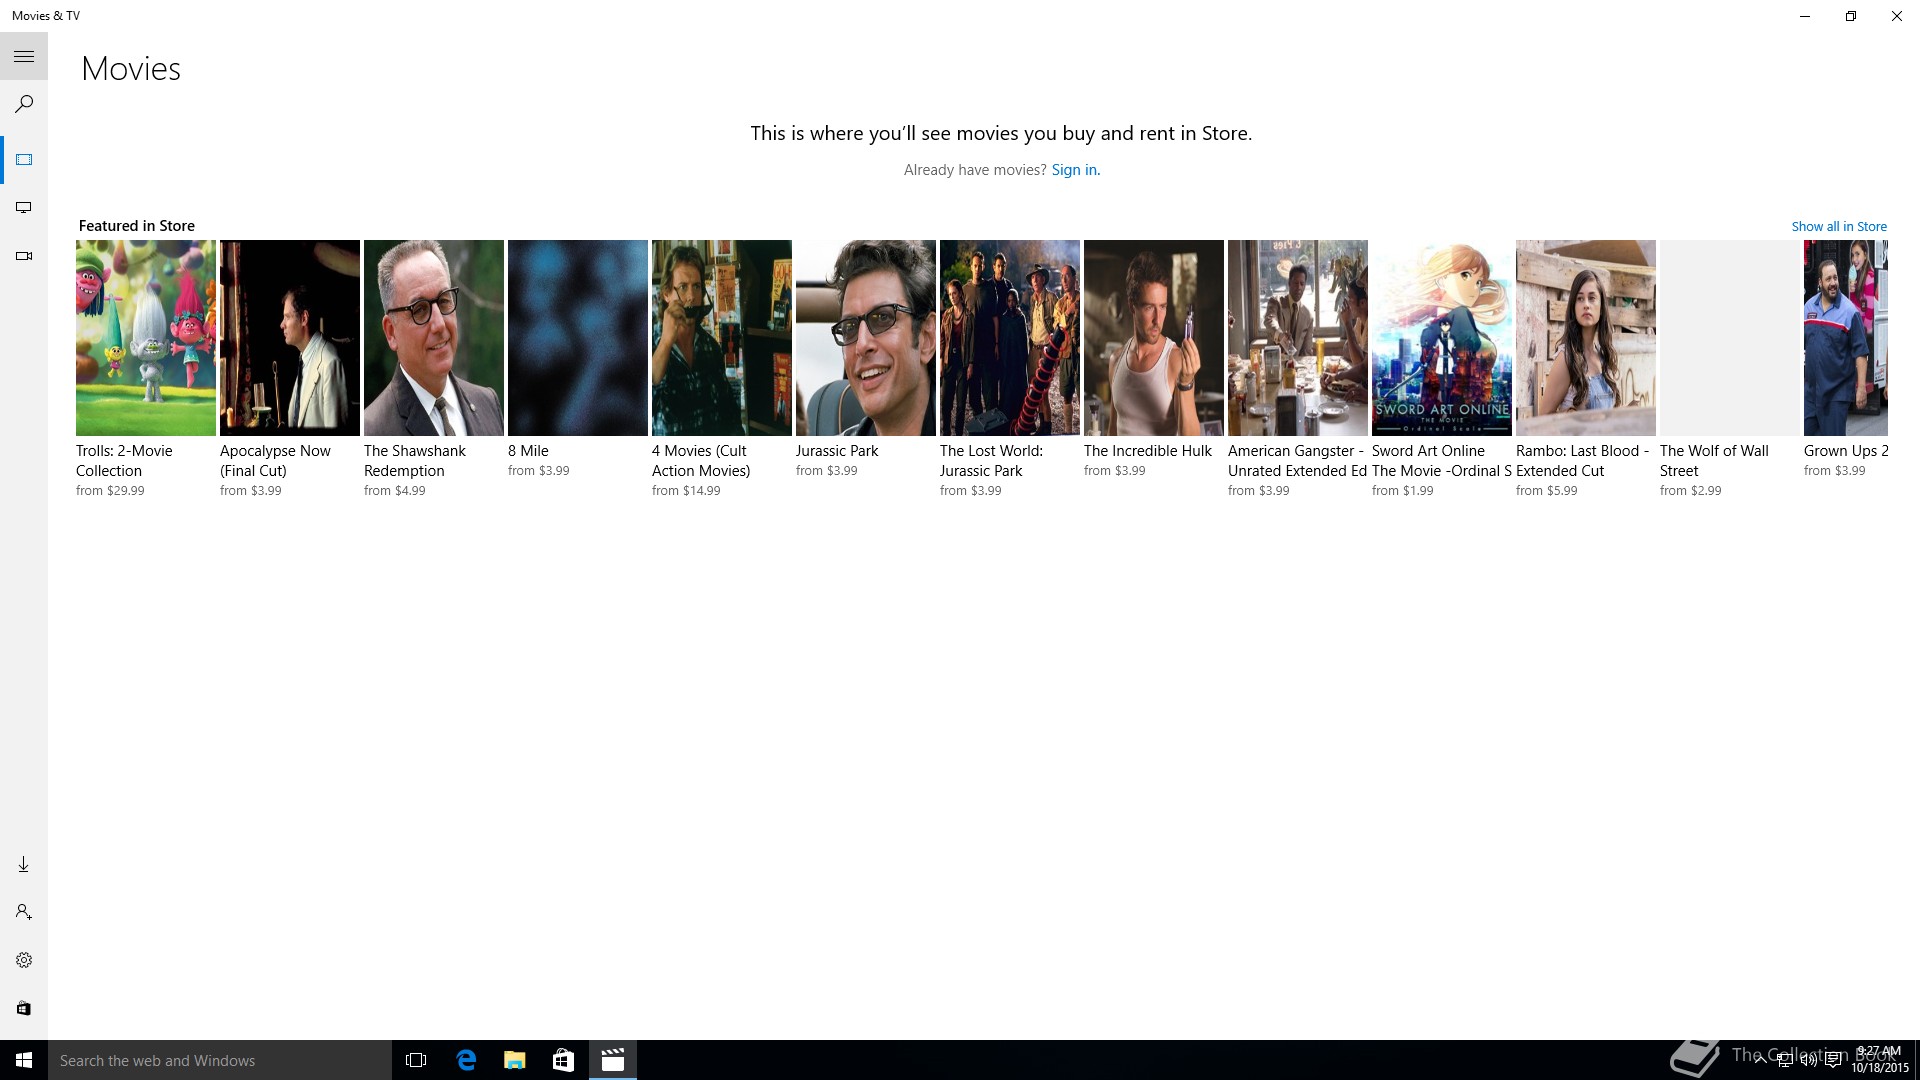Open the Downloads arrow icon in sidebar
Viewport: 1920px width, 1080px height.
24,864
